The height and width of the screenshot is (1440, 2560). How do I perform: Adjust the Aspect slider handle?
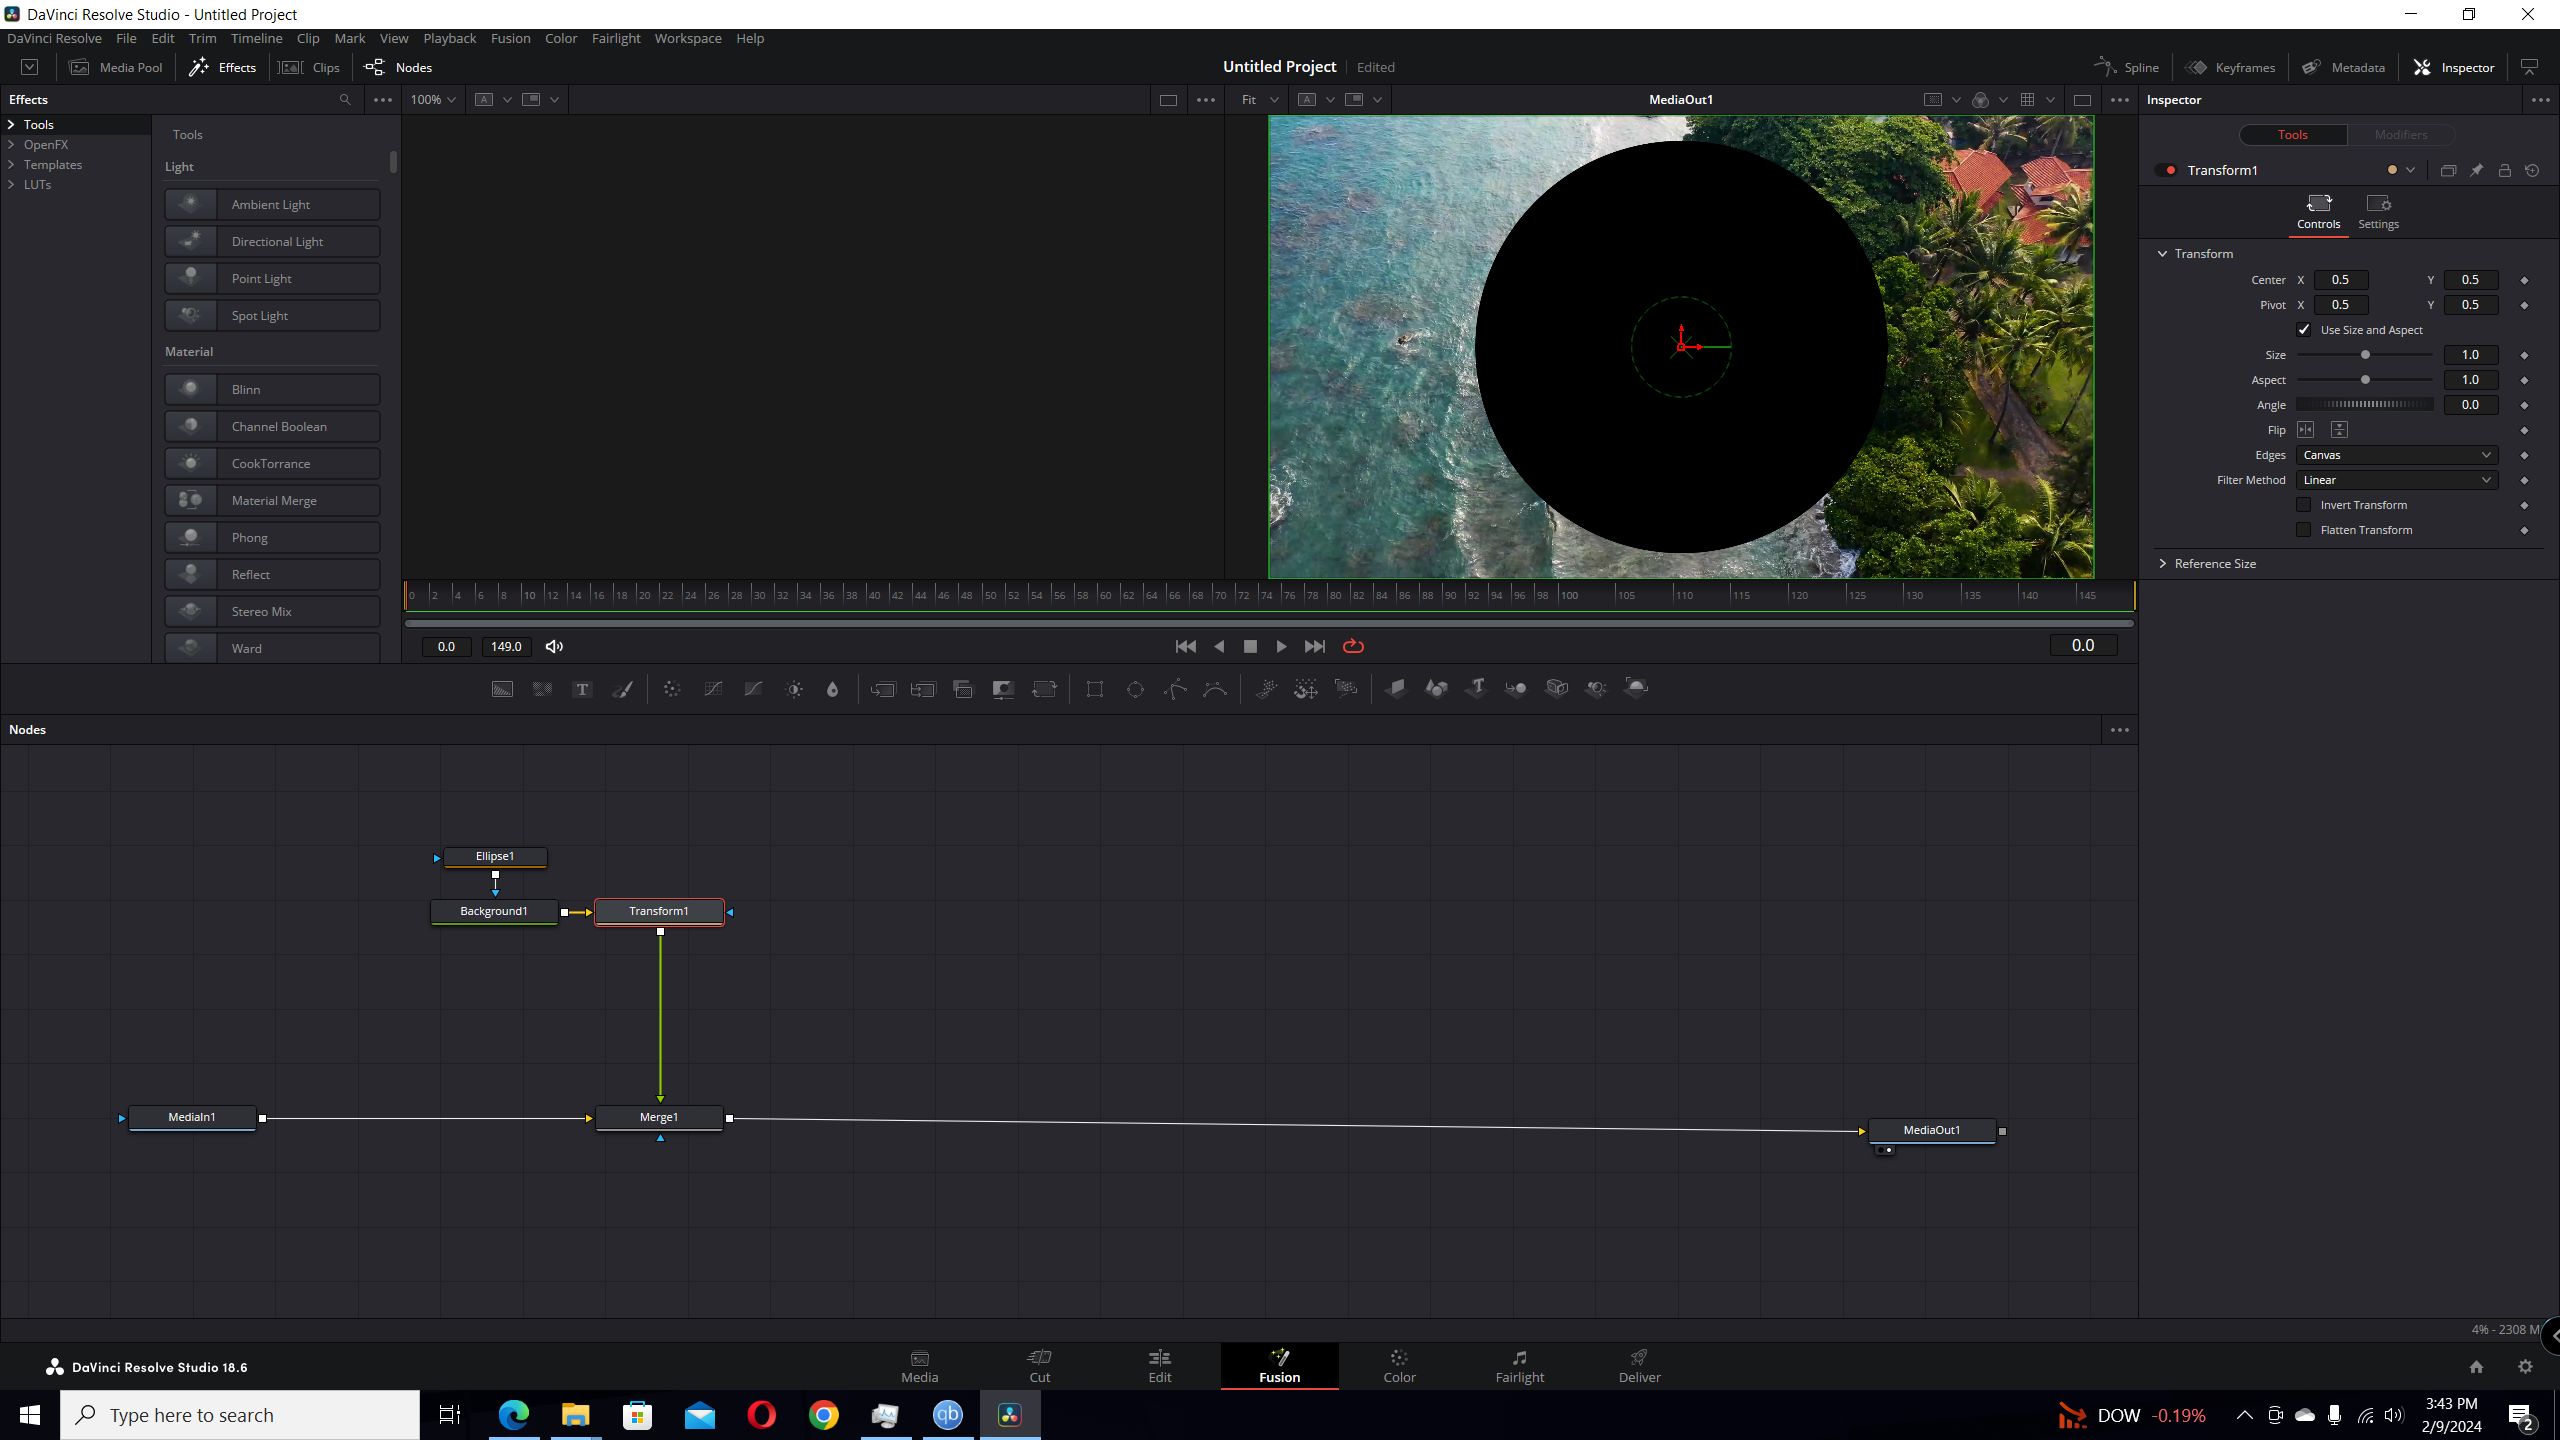click(2365, 380)
